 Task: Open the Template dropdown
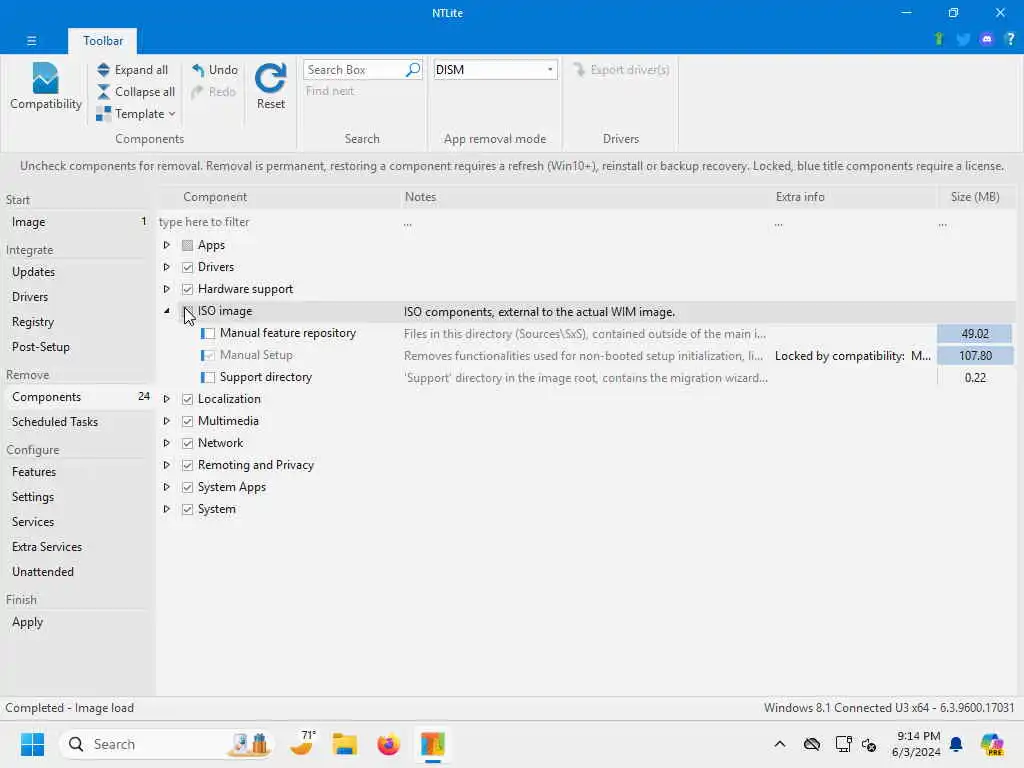pos(136,114)
